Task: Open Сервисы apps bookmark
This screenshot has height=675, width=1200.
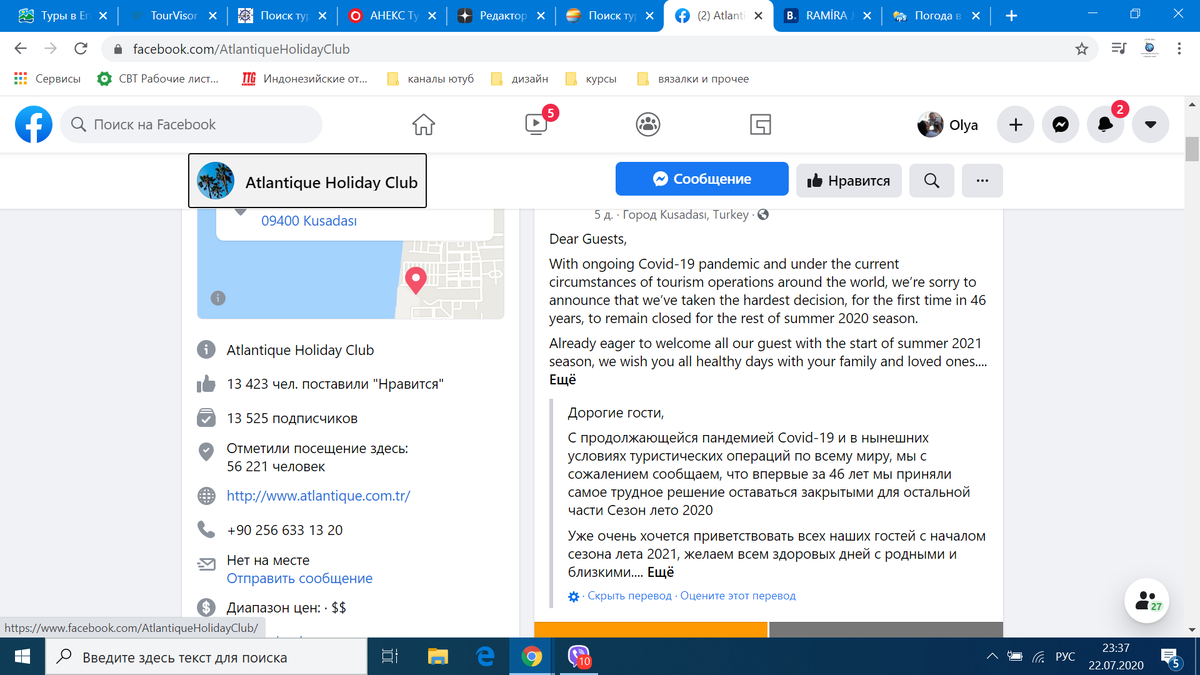Action: coord(47,78)
